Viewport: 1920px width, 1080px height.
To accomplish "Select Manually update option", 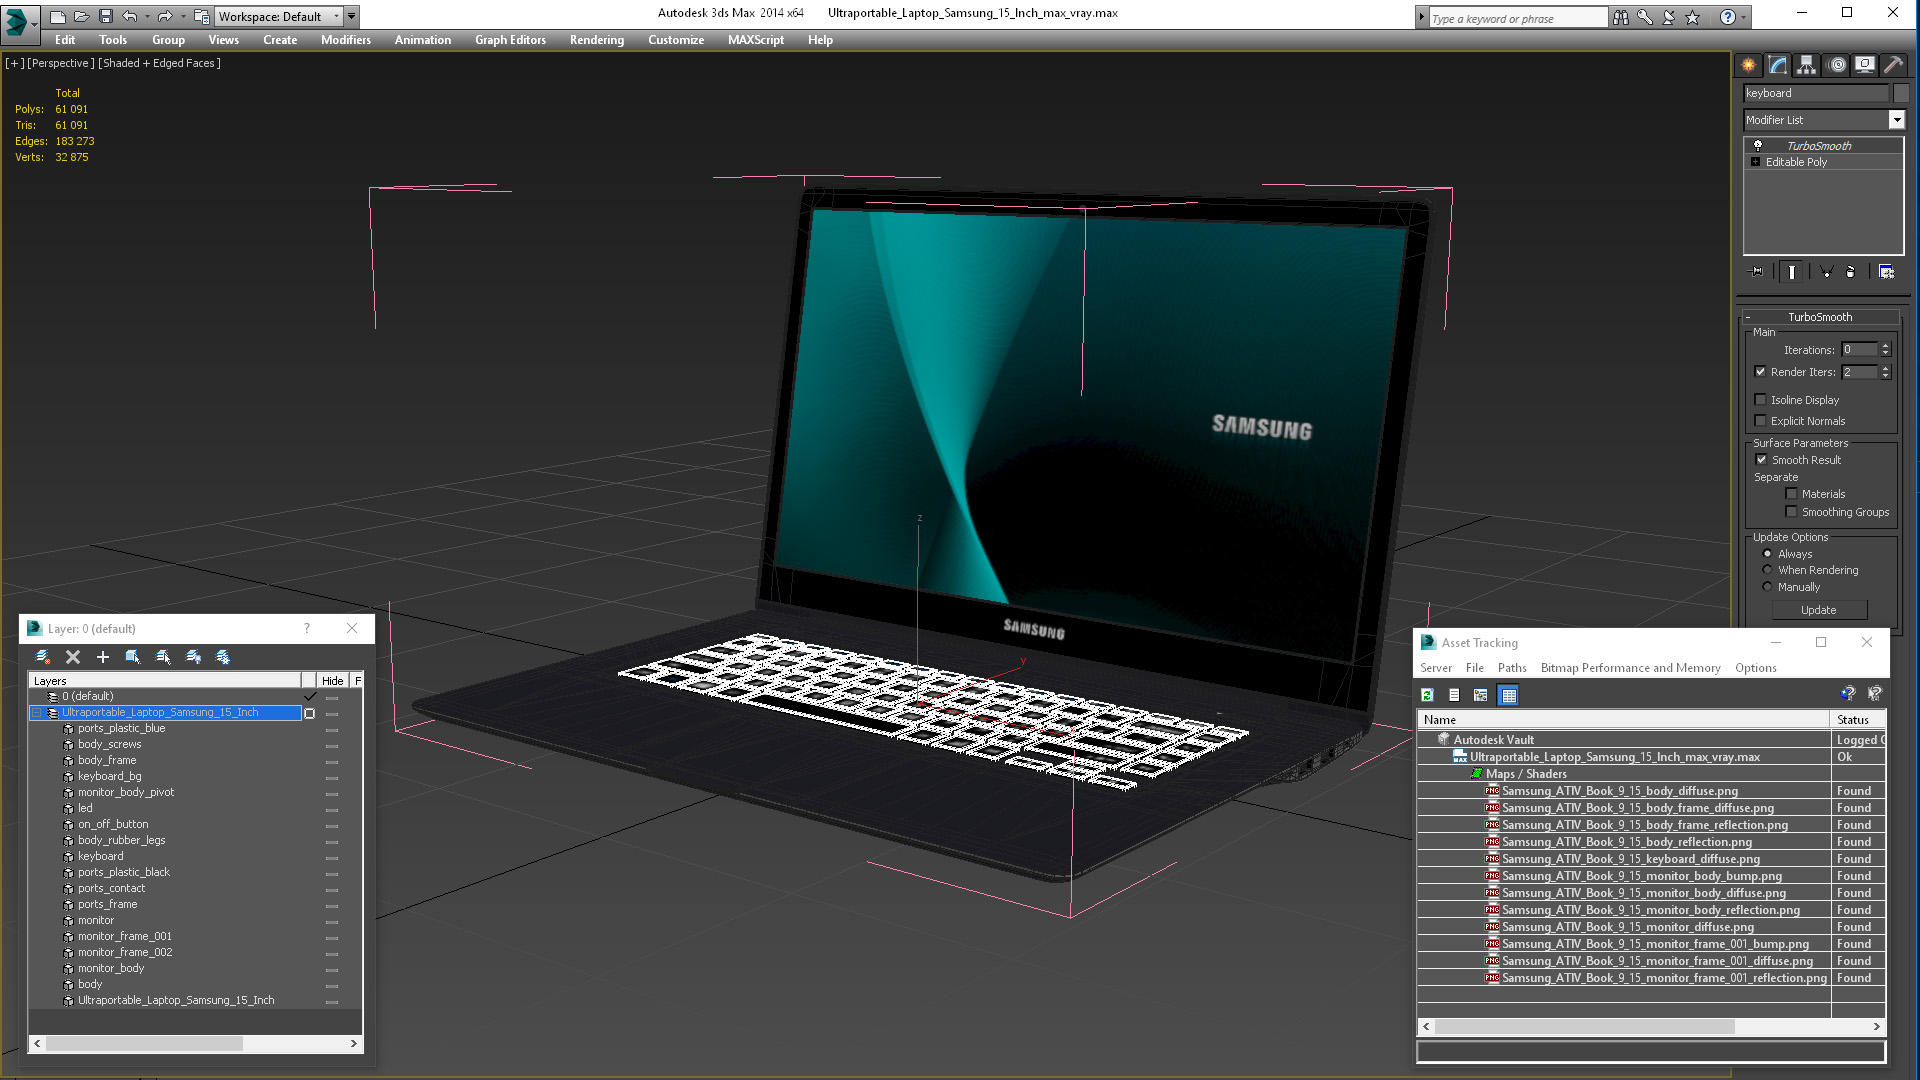I will pos(1767,587).
